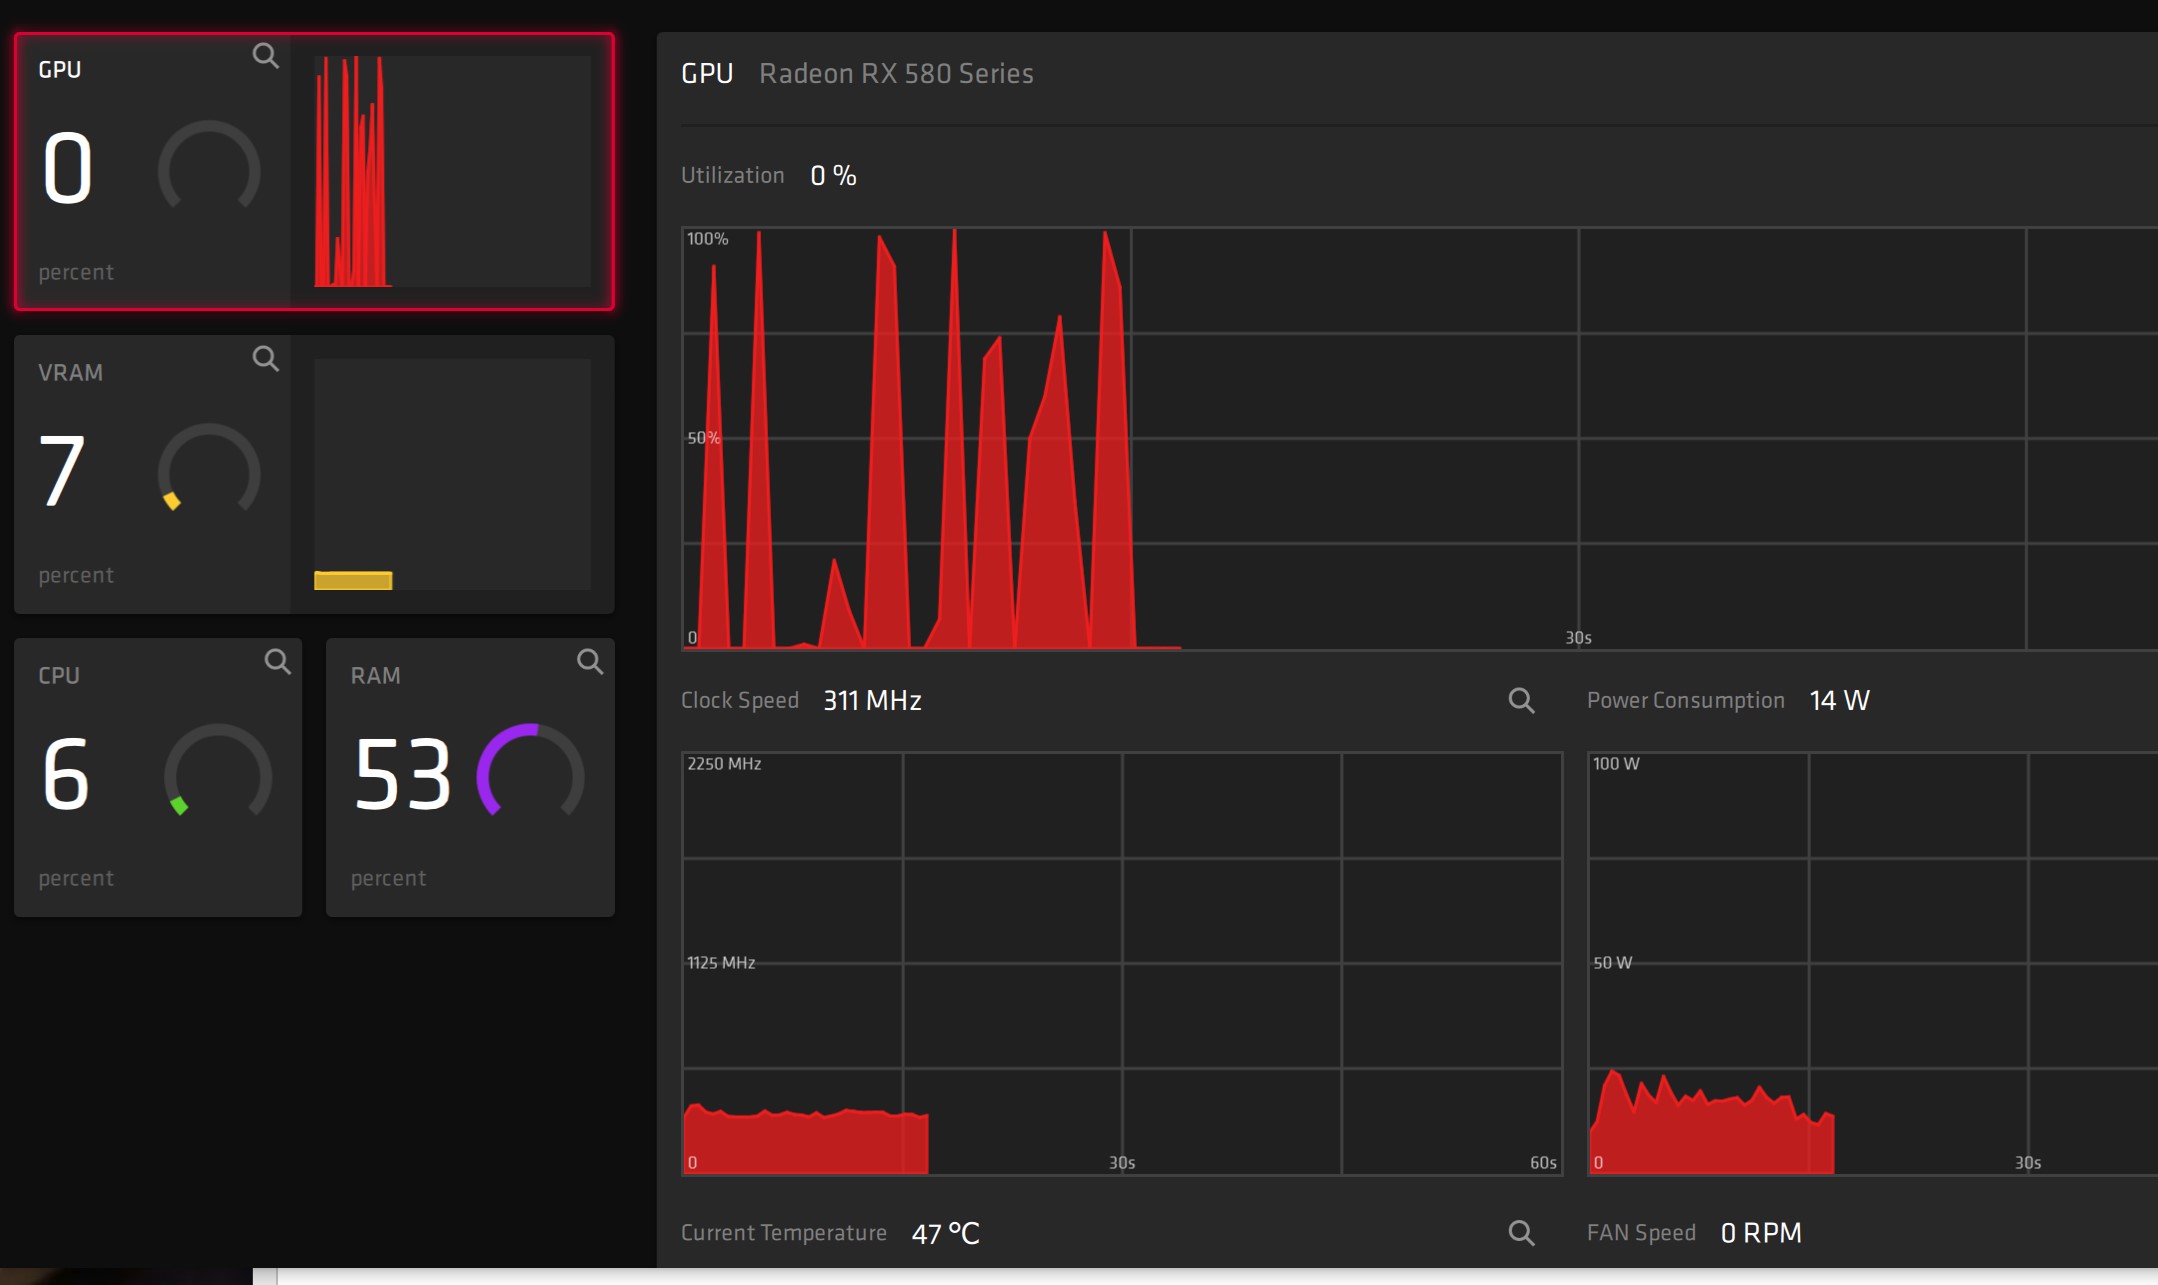Viewport: 2158px width, 1285px height.
Task: Click the large '7' VRAM value
Action: point(61,470)
